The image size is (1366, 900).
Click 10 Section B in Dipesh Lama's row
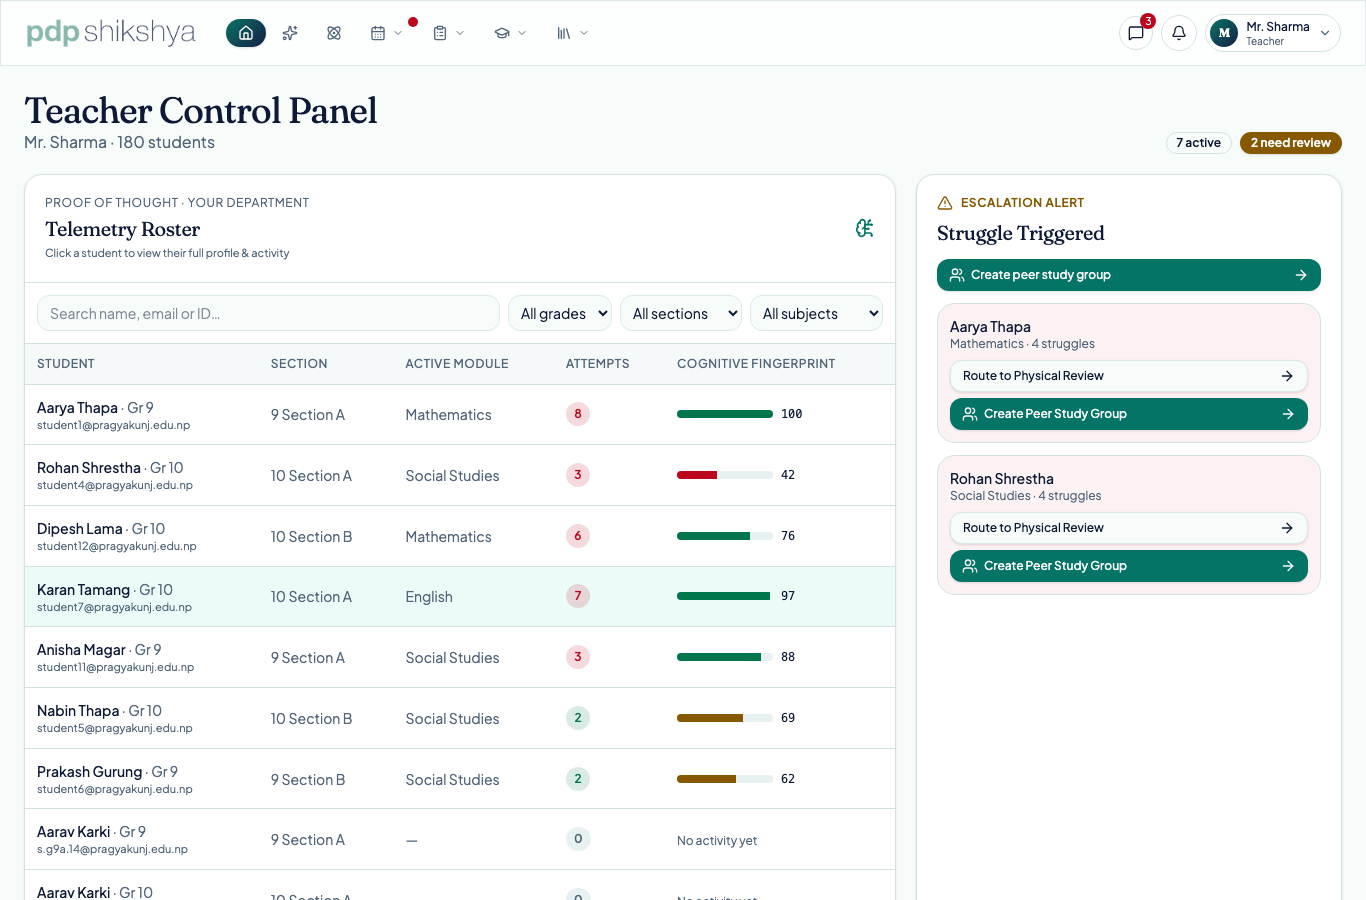[x=311, y=537]
